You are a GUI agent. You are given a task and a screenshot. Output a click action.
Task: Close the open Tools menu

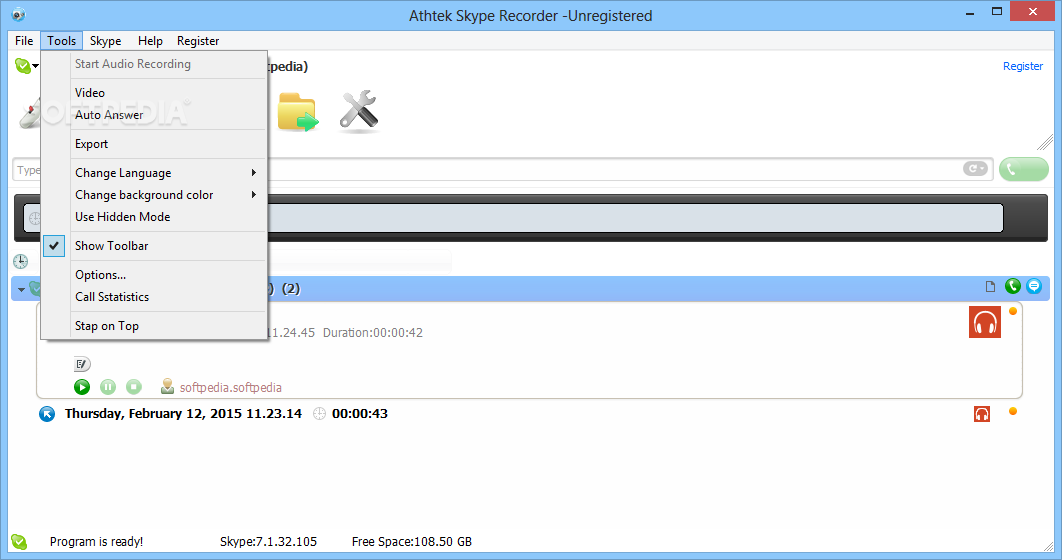click(x=62, y=41)
